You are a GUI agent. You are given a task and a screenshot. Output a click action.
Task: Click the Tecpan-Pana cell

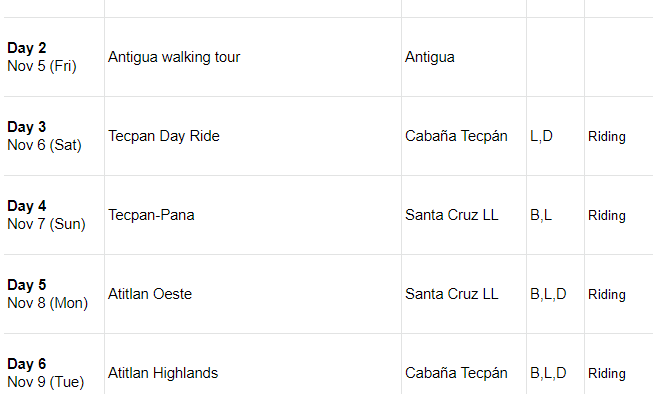click(253, 215)
